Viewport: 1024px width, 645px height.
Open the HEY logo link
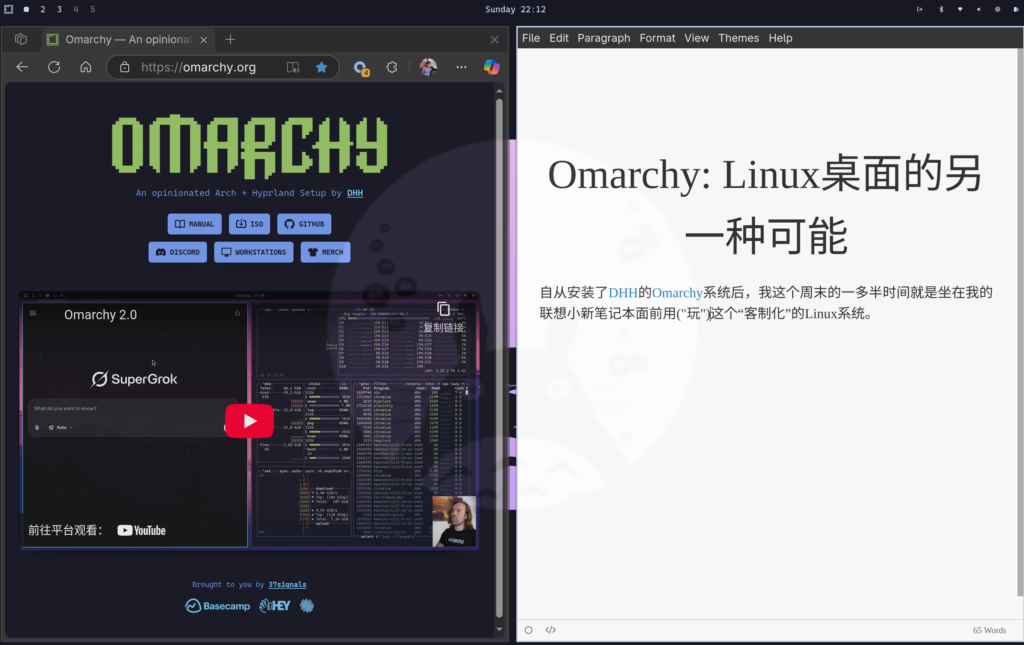[274, 606]
